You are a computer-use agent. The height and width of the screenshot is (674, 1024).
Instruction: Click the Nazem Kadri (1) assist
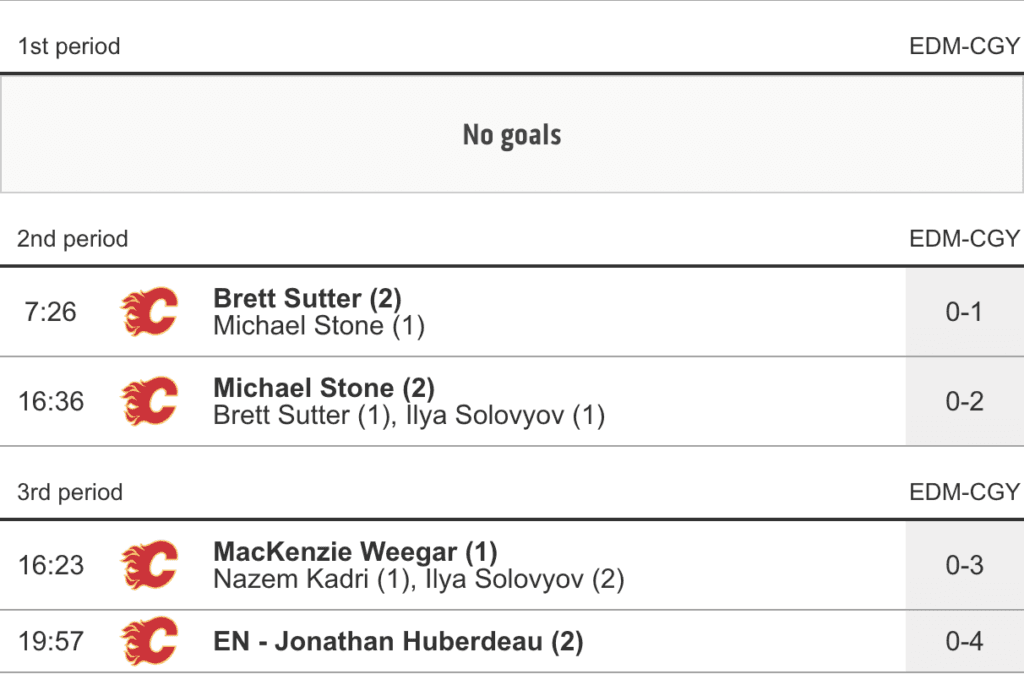312,579
